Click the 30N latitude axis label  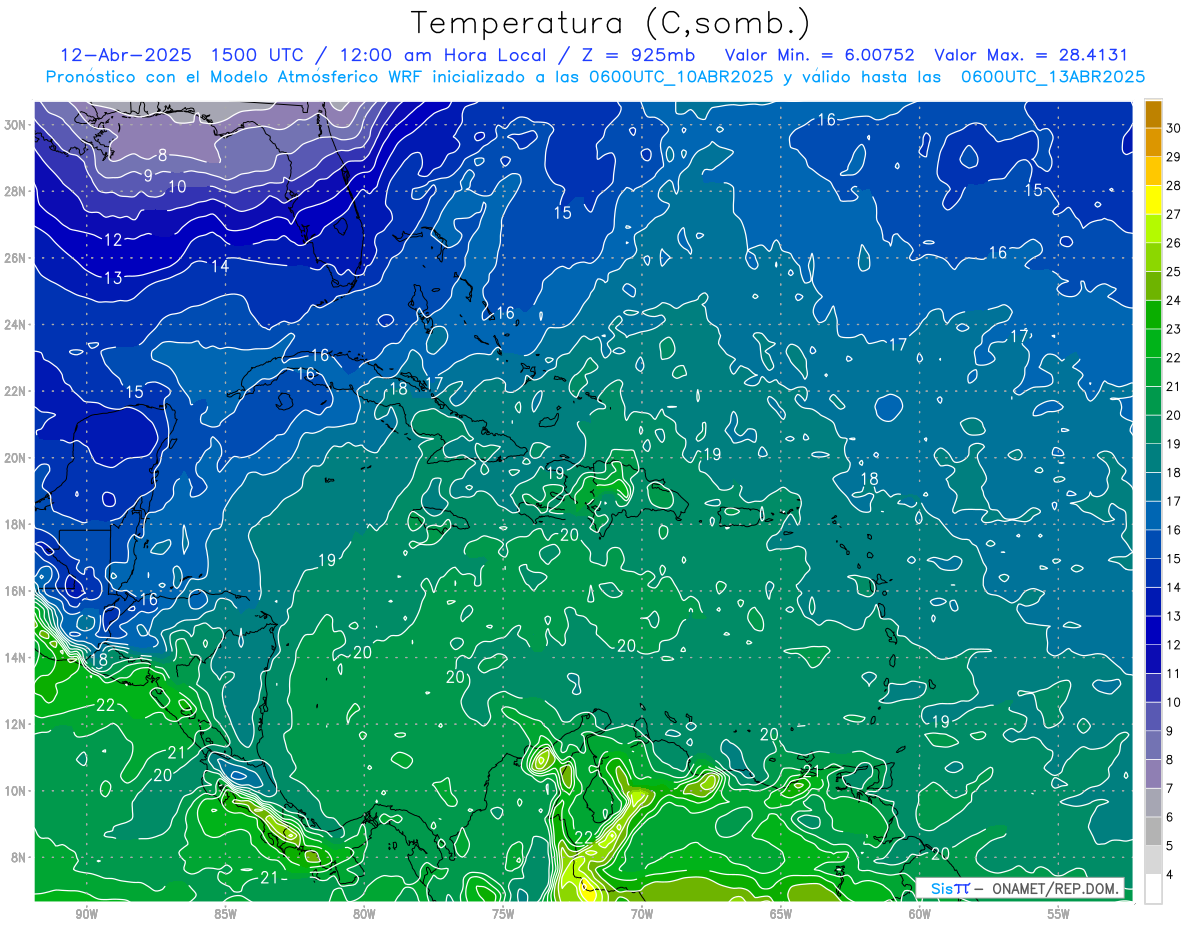coord(15,124)
